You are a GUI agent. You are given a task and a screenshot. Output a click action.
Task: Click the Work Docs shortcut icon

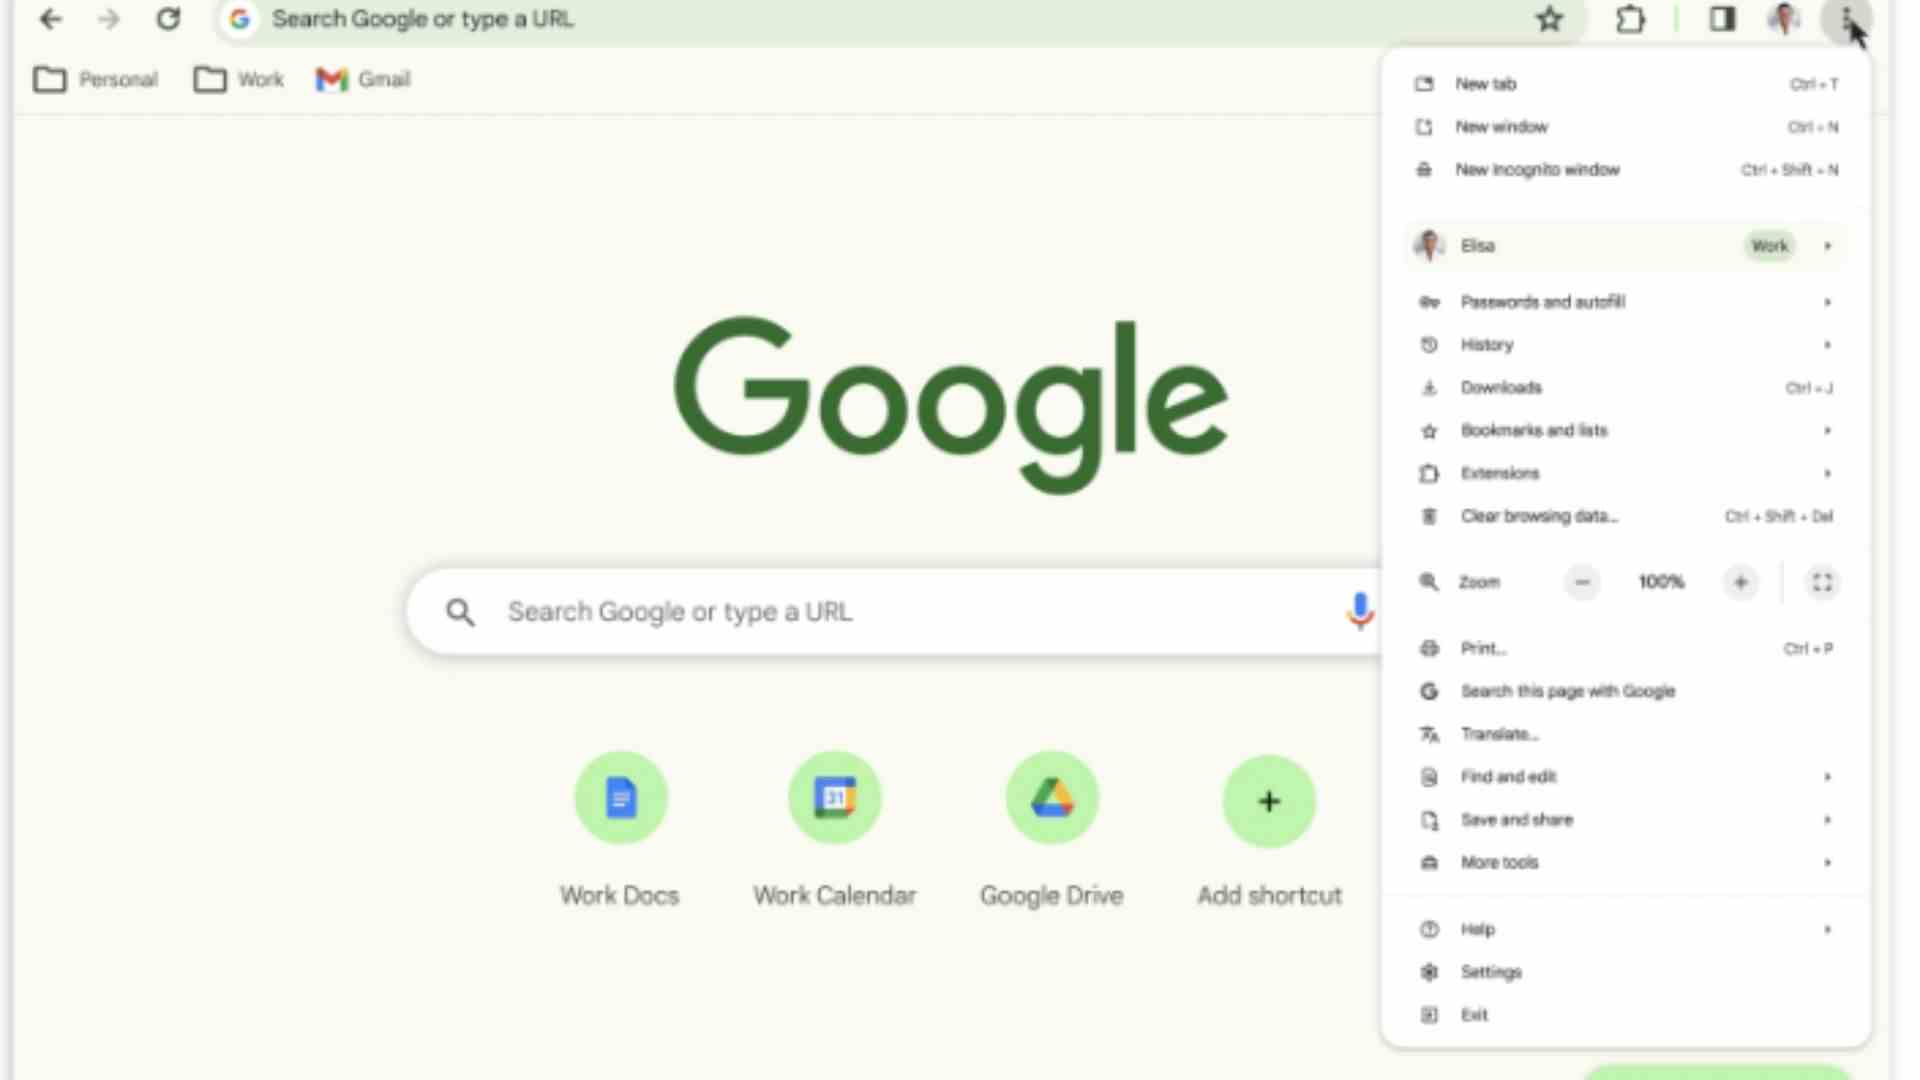[620, 799]
